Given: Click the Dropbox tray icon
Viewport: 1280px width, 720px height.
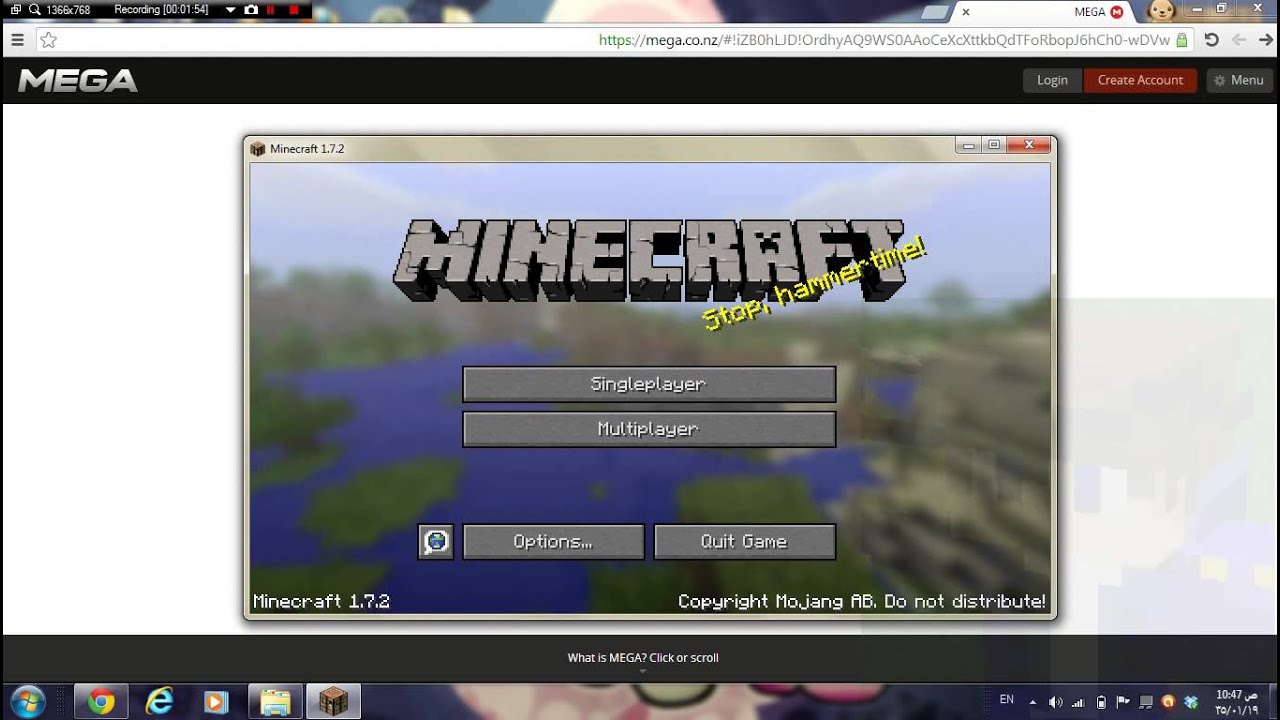Looking at the screenshot, I should coord(1191,702).
